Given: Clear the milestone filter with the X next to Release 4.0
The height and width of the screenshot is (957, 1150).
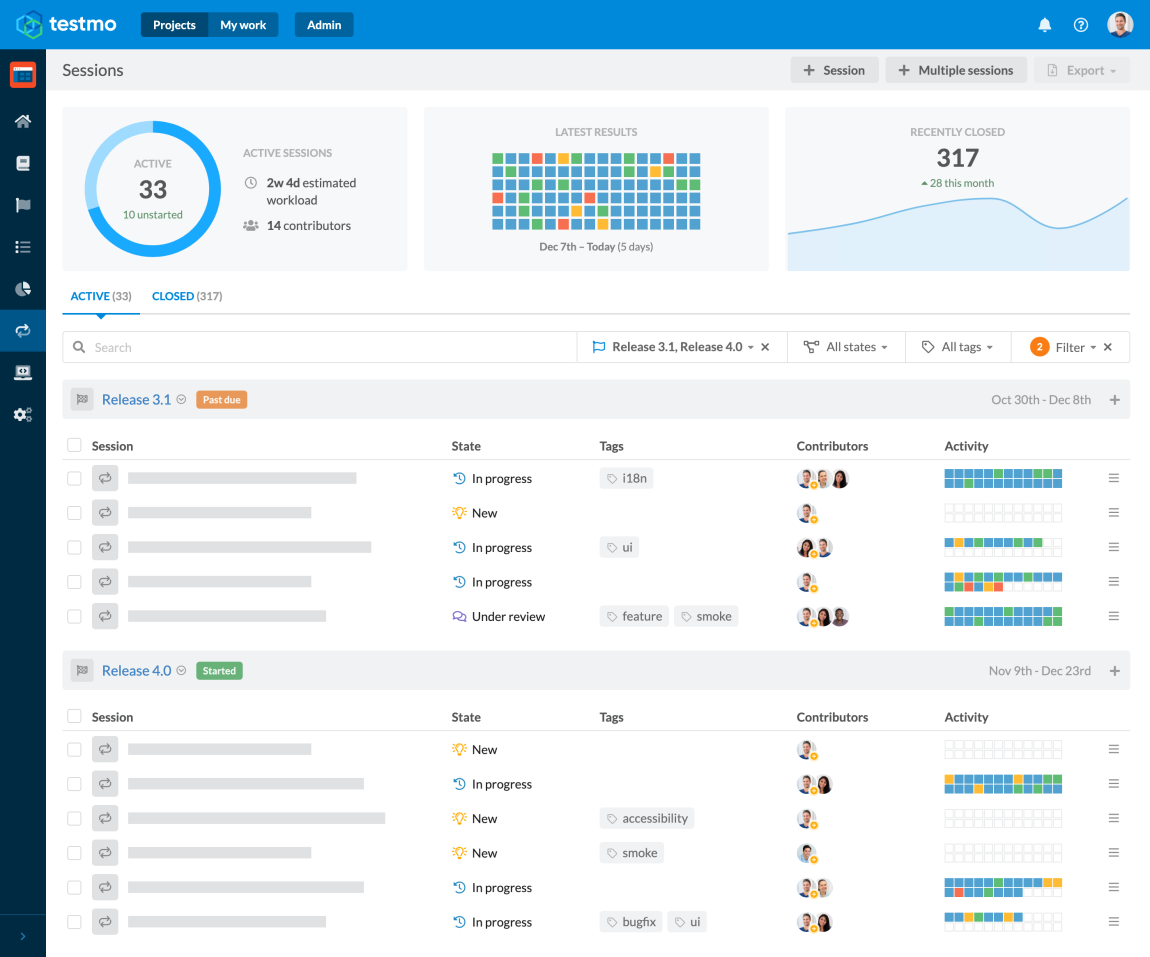Looking at the screenshot, I should [765, 347].
